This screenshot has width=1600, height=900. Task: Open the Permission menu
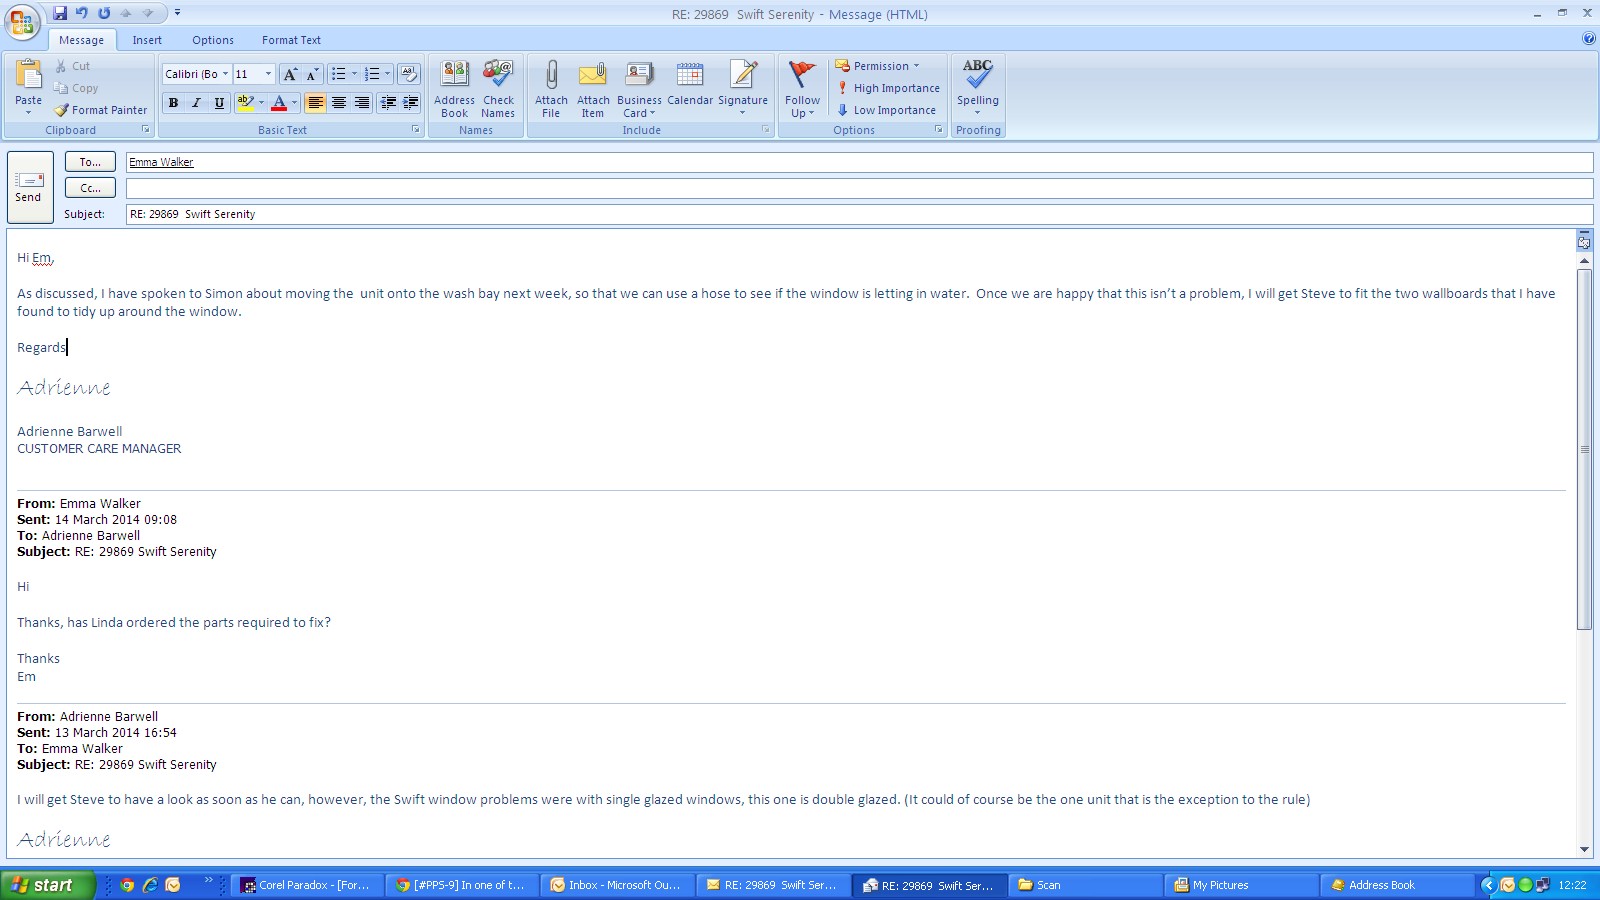[x=877, y=66]
